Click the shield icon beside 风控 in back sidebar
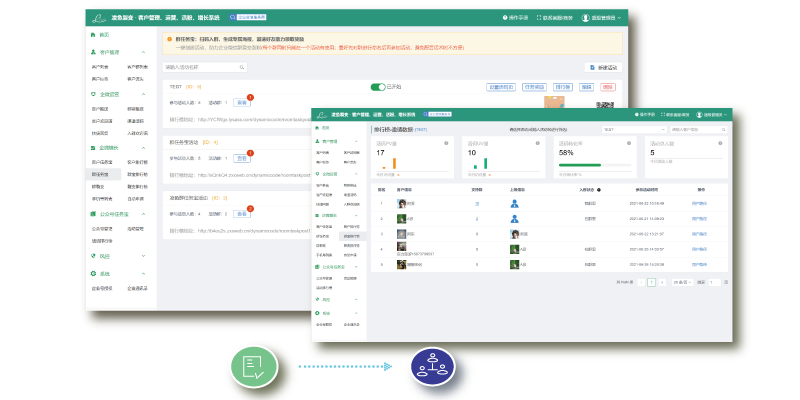800x400 pixels. click(x=92, y=256)
